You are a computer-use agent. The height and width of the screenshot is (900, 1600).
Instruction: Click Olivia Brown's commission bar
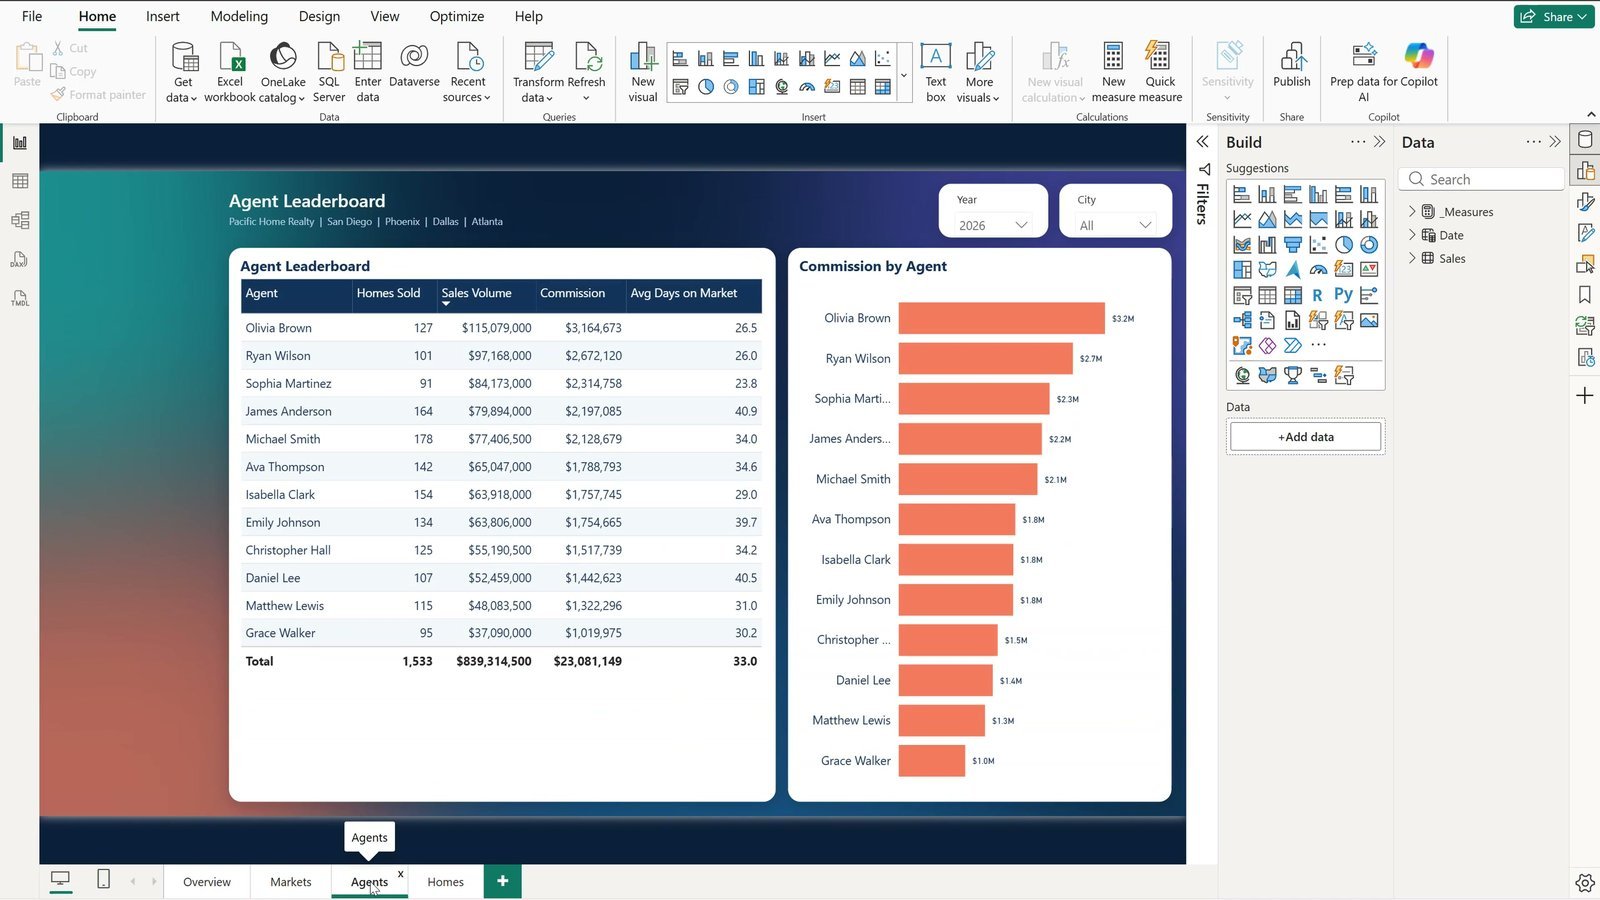1001,318
